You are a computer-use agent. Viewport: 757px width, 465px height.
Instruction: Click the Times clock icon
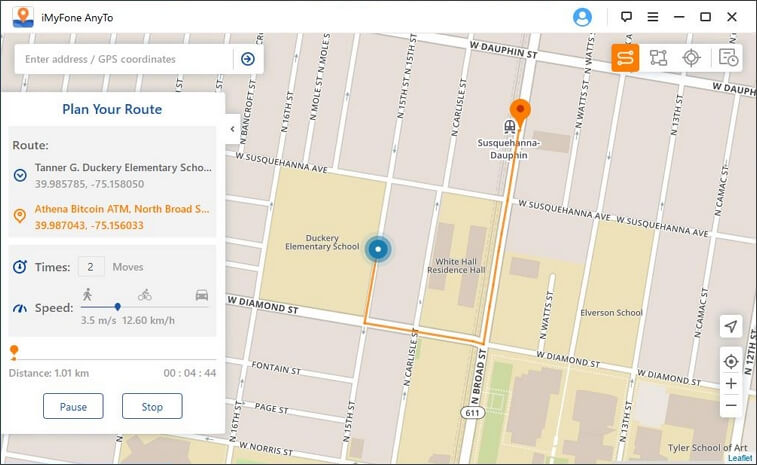(20, 267)
